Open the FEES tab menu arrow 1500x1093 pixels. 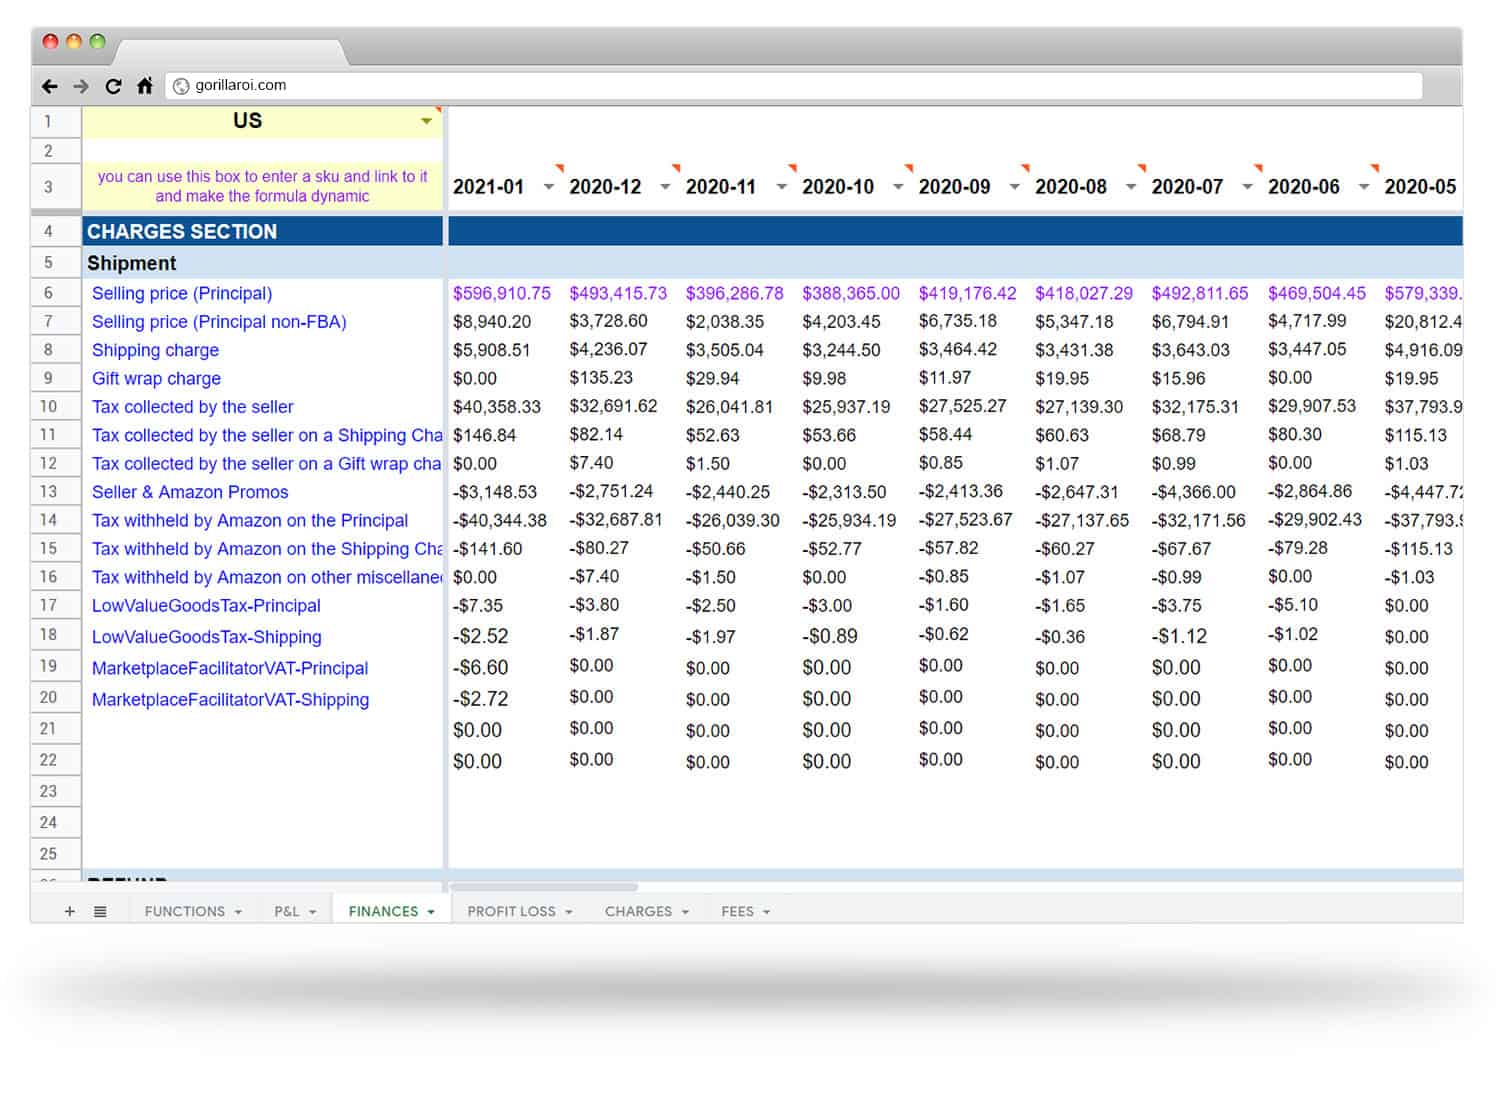click(x=766, y=911)
